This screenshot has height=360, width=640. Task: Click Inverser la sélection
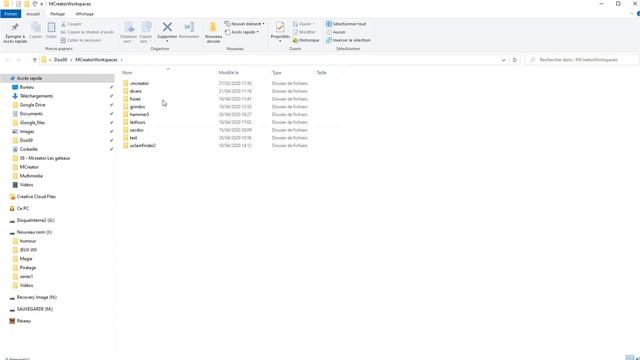[x=348, y=40]
